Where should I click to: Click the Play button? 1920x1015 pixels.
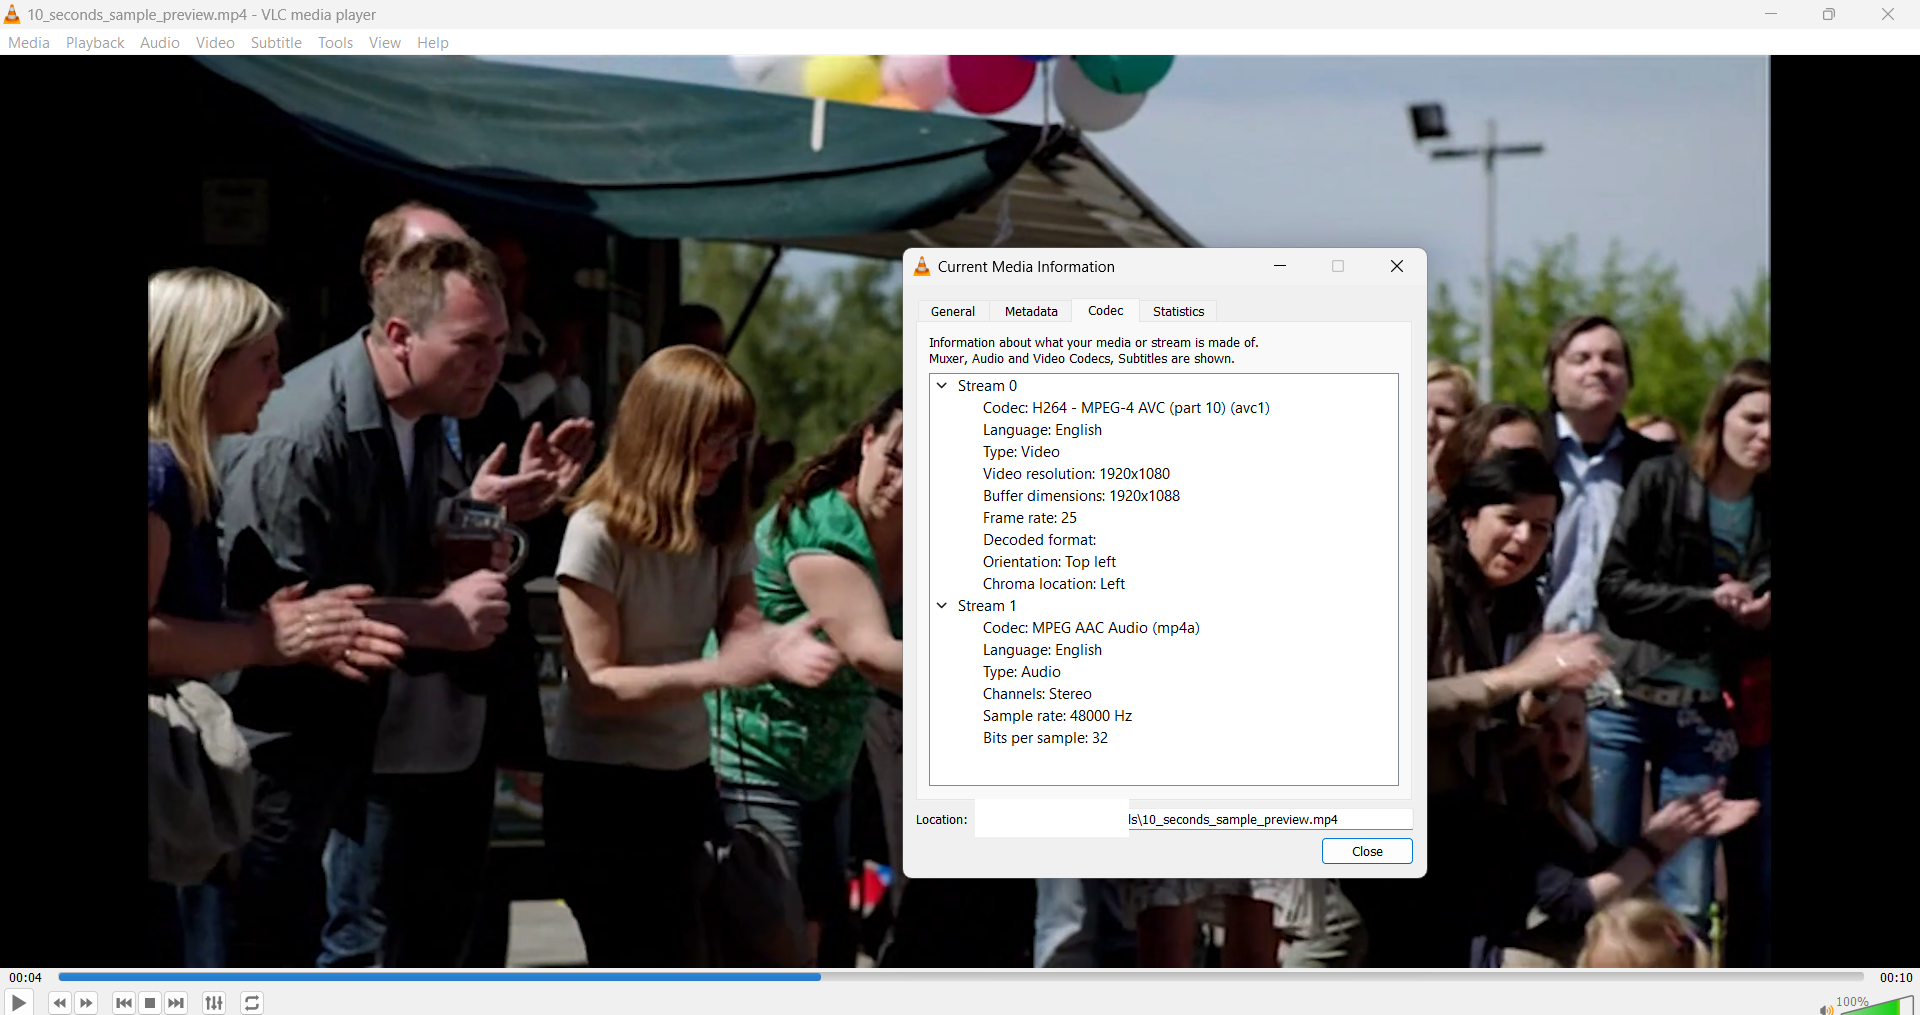[18, 1002]
